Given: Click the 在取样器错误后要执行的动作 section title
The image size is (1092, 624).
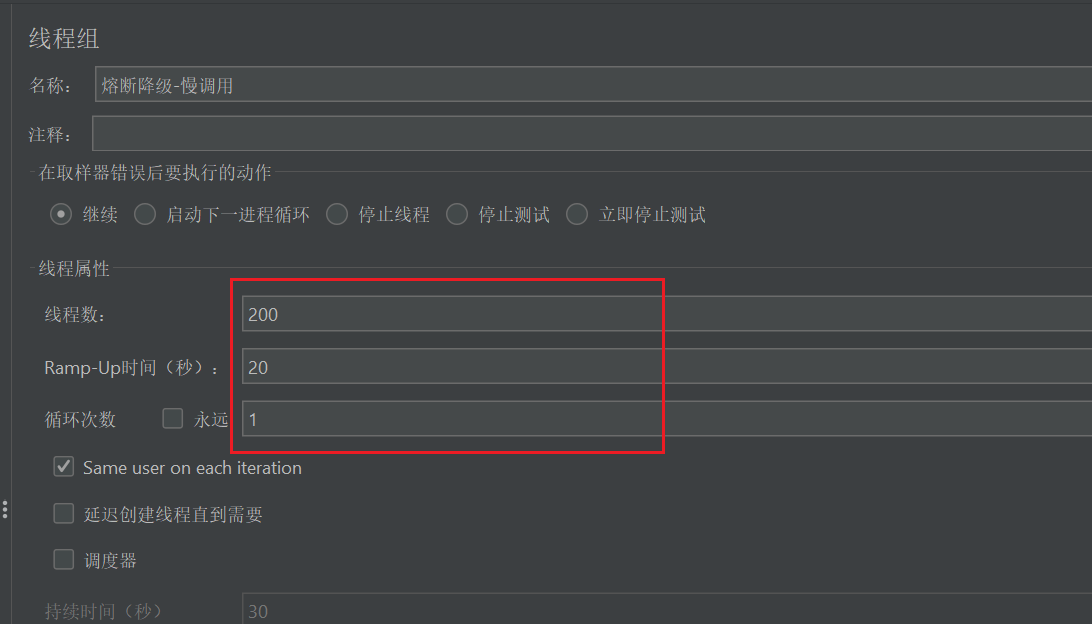Looking at the screenshot, I should click(x=154, y=173).
